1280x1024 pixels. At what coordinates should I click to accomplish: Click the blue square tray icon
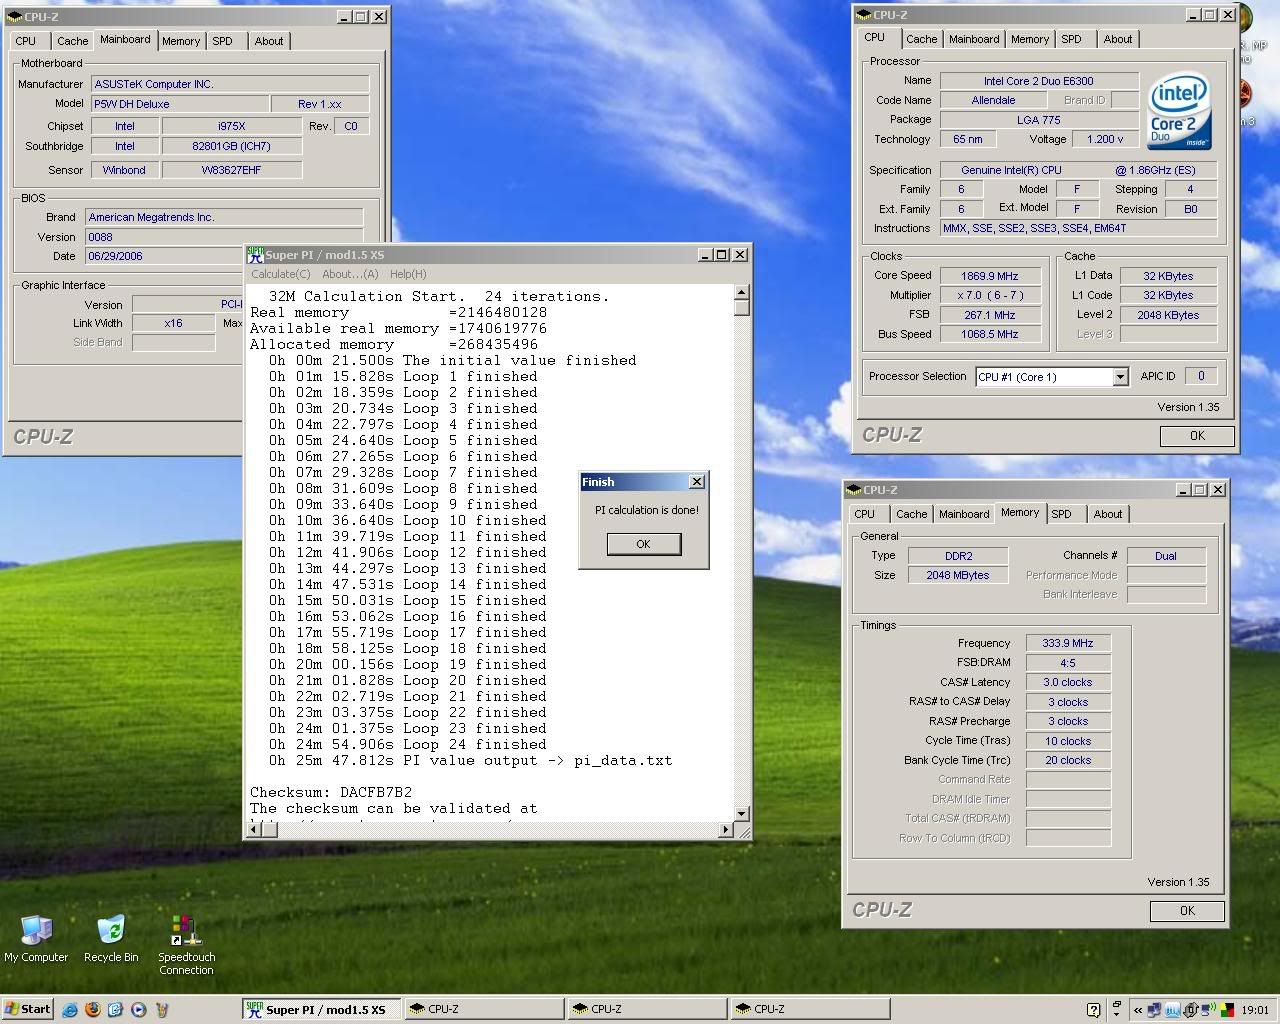pyautogui.click(x=1172, y=1010)
